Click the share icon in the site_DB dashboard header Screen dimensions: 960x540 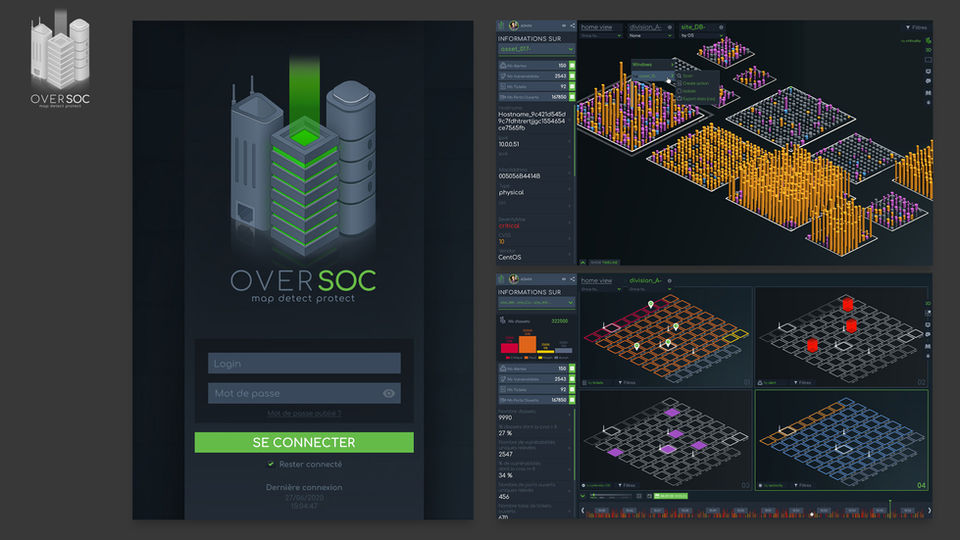pyautogui.click(x=572, y=26)
